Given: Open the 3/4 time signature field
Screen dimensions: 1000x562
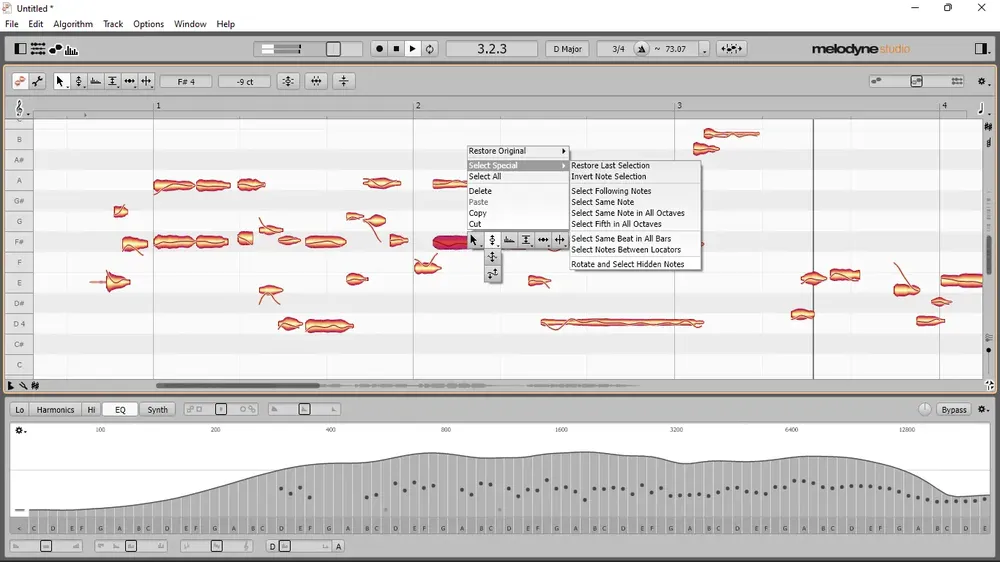Looking at the screenshot, I should [618, 49].
